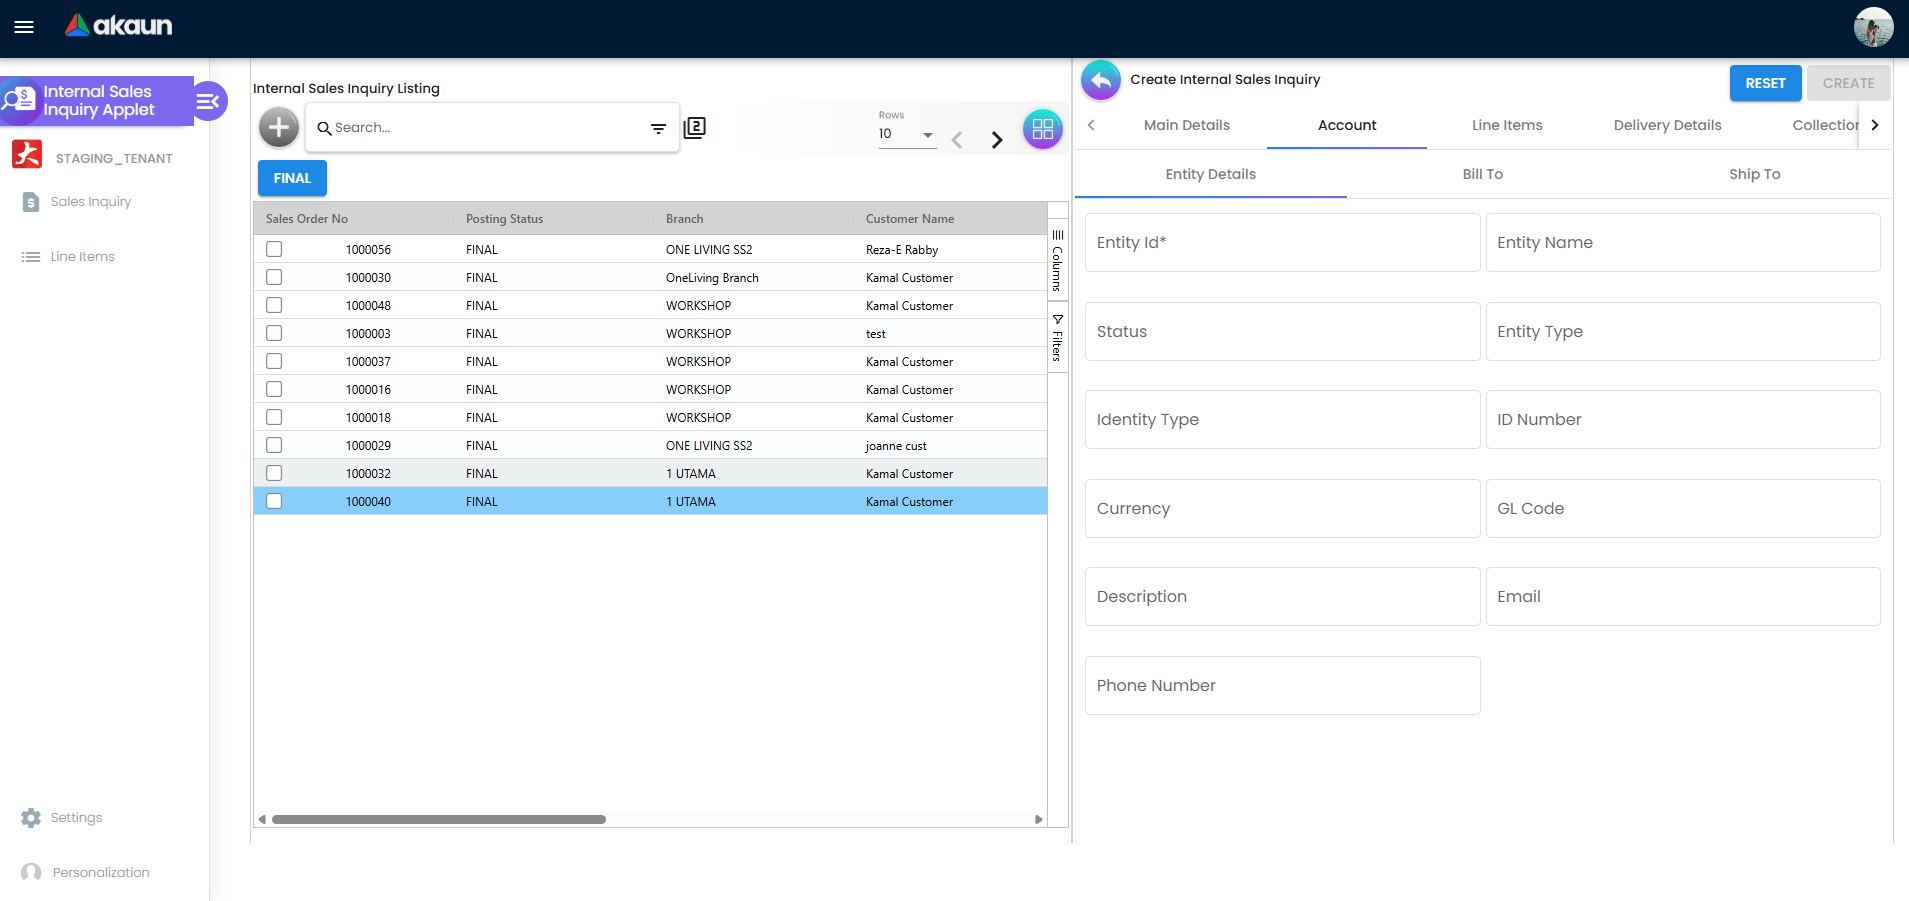Tick the checkbox for order 1000056
This screenshot has width=1909, height=901.
coord(274,249)
